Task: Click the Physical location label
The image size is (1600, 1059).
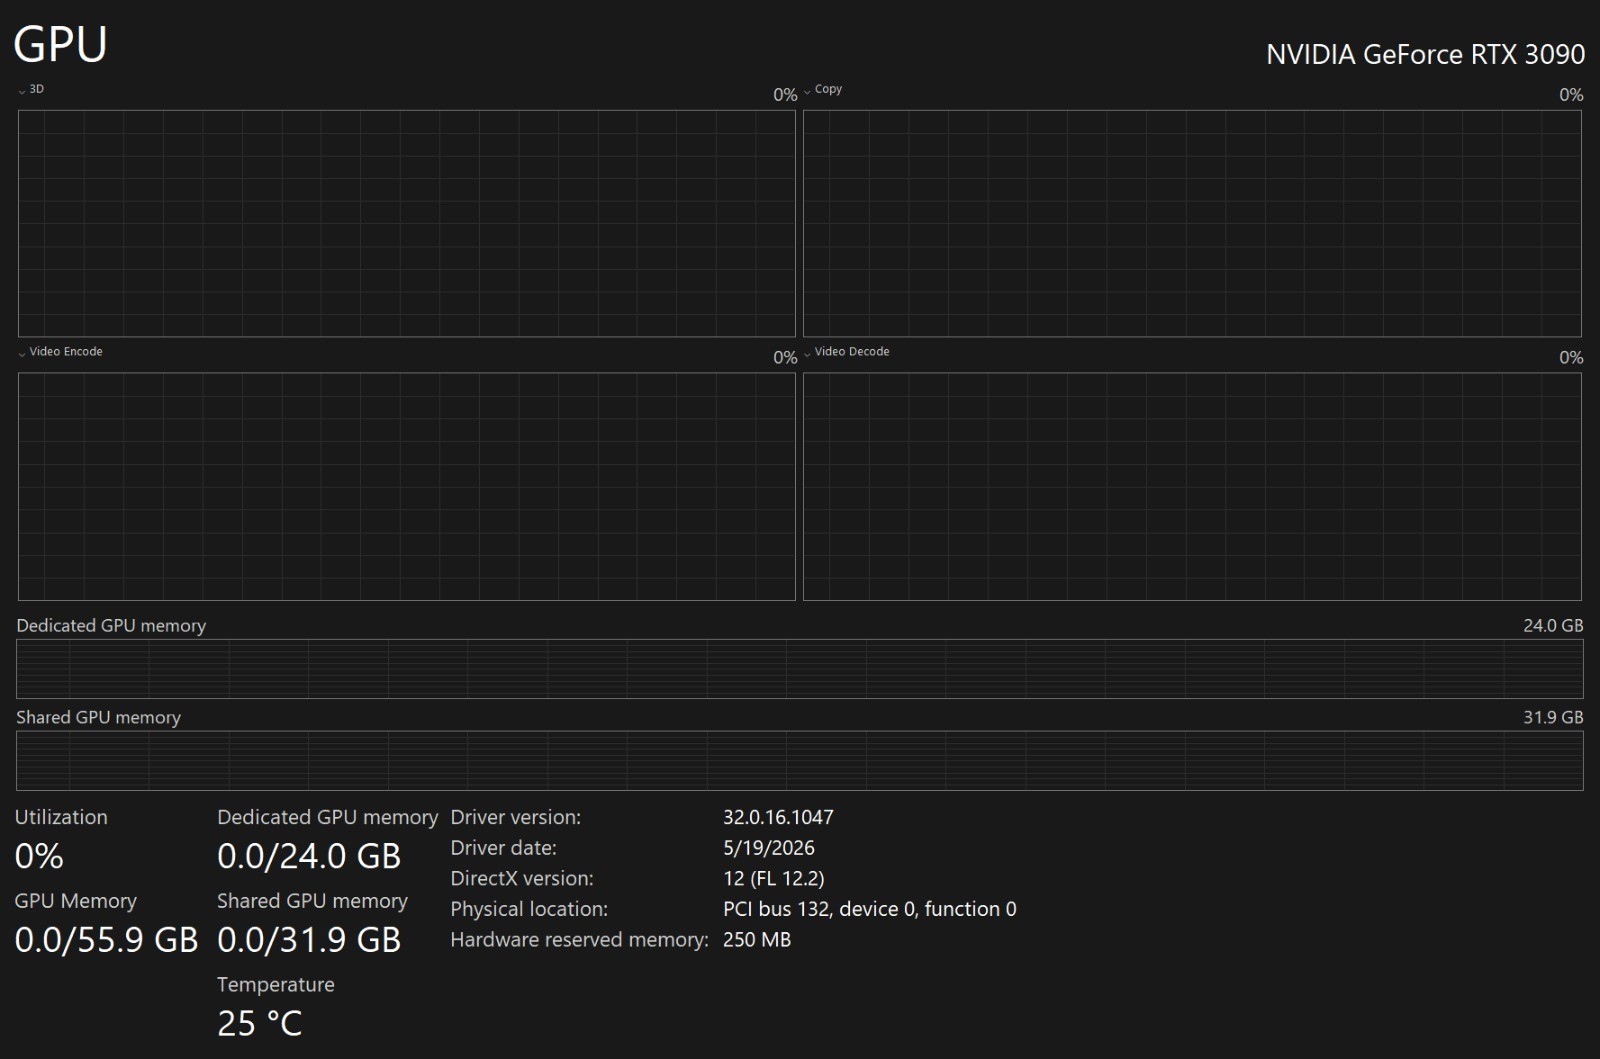Action: (529, 909)
